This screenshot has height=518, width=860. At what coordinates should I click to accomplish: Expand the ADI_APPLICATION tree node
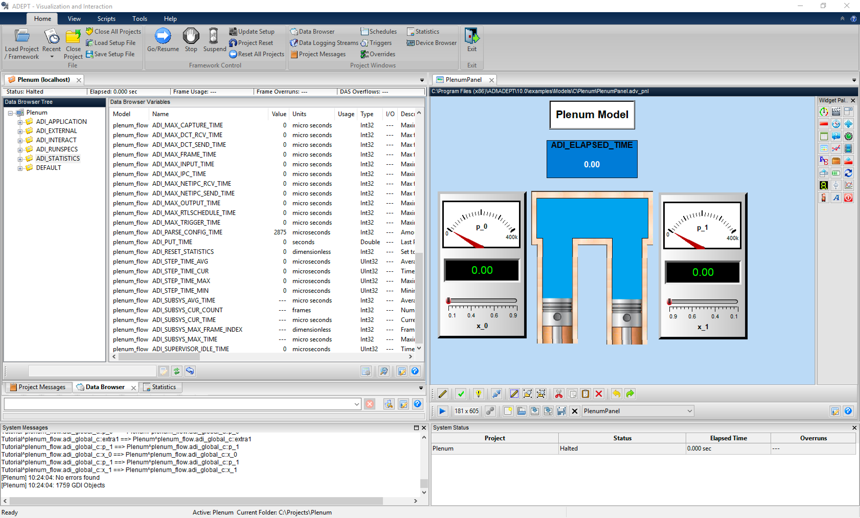coord(20,122)
